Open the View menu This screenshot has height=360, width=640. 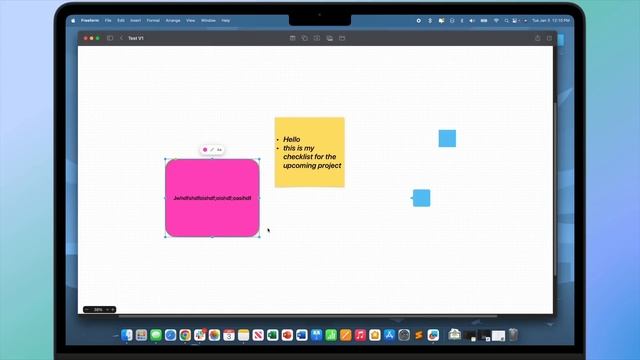tap(191, 20)
